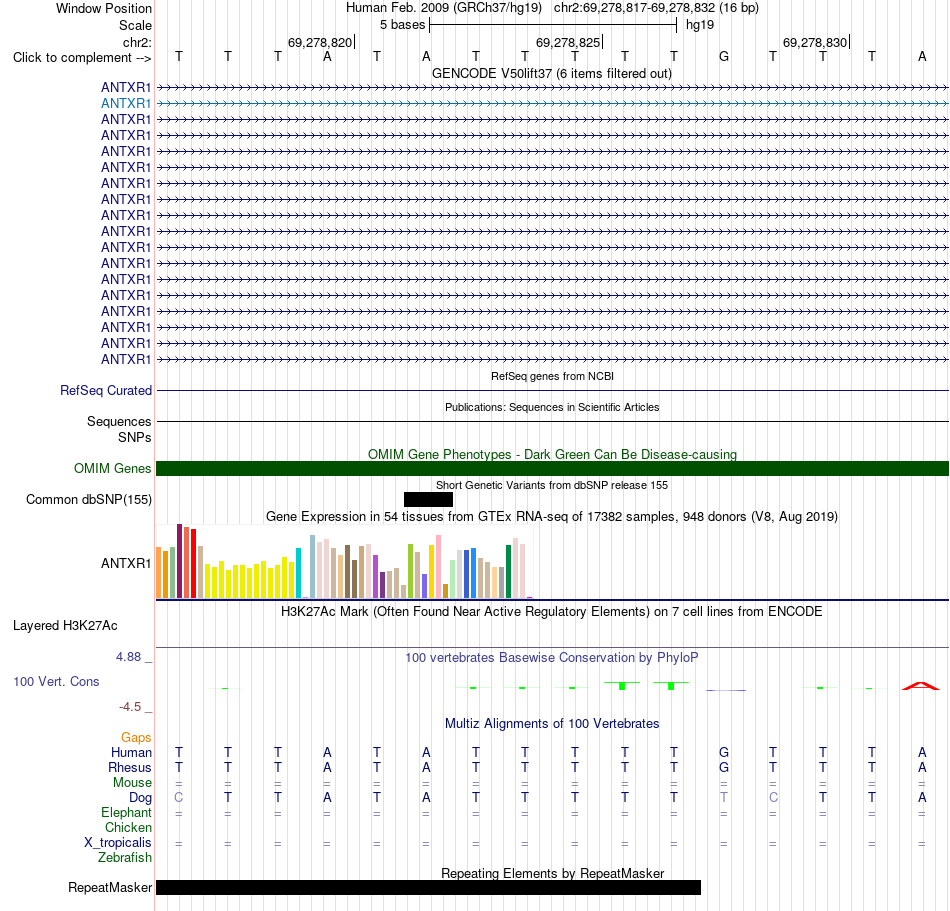Click 'Short Genetic Variants from dbSNP release 155'
The width and height of the screenshot is (950, 911).
click(552, 485)
